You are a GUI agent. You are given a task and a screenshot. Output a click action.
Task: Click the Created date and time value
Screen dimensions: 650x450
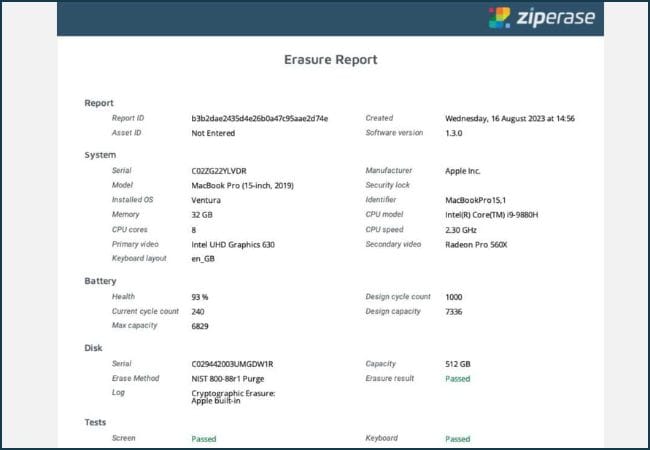(509, 118)
